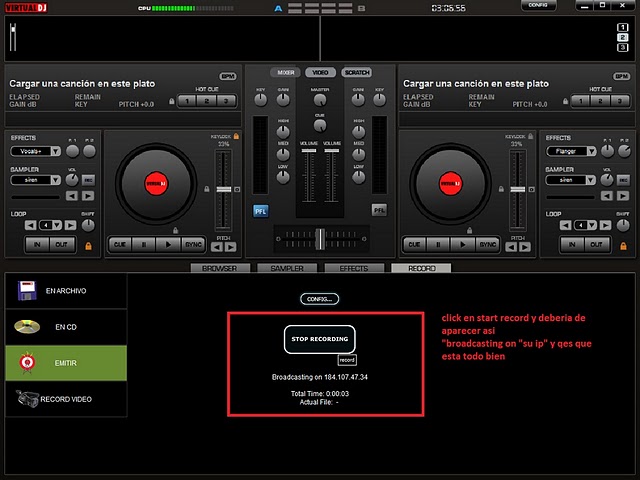Halve left deck loop length arrow

tap(30, 225)
